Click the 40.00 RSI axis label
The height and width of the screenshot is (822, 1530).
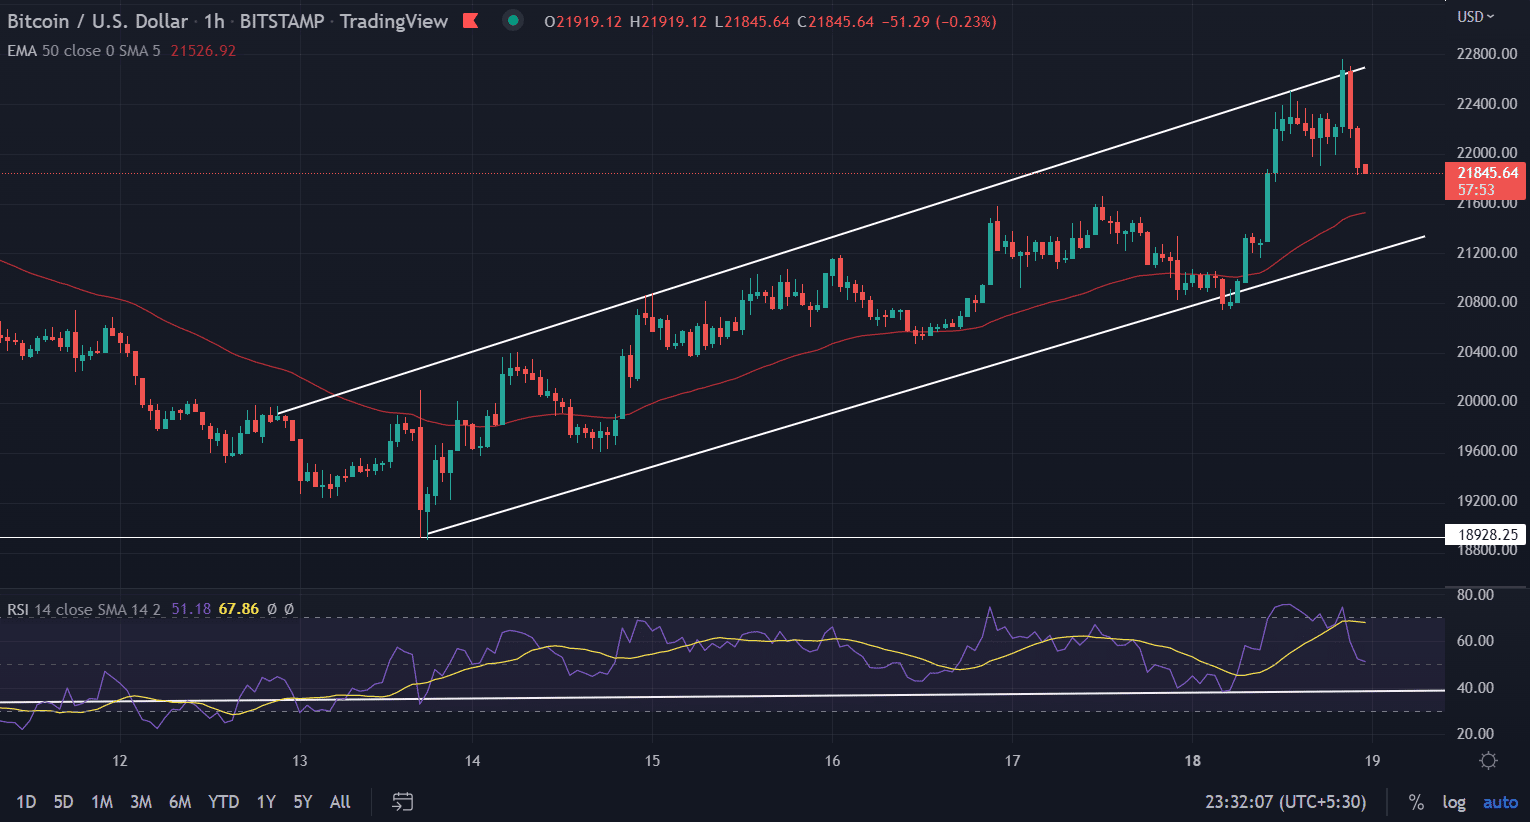(x=1476, y=688)
